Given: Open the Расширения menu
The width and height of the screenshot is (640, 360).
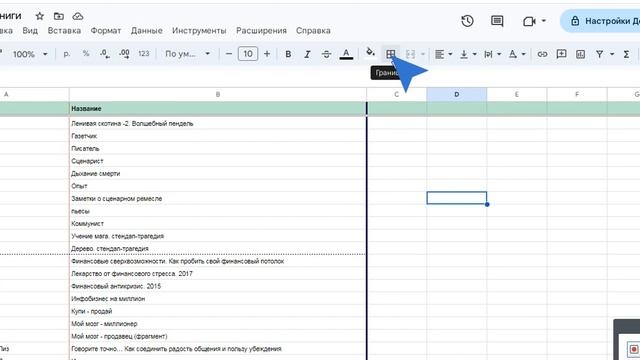Looking at the screenshot, I should (x=261, y=31).
